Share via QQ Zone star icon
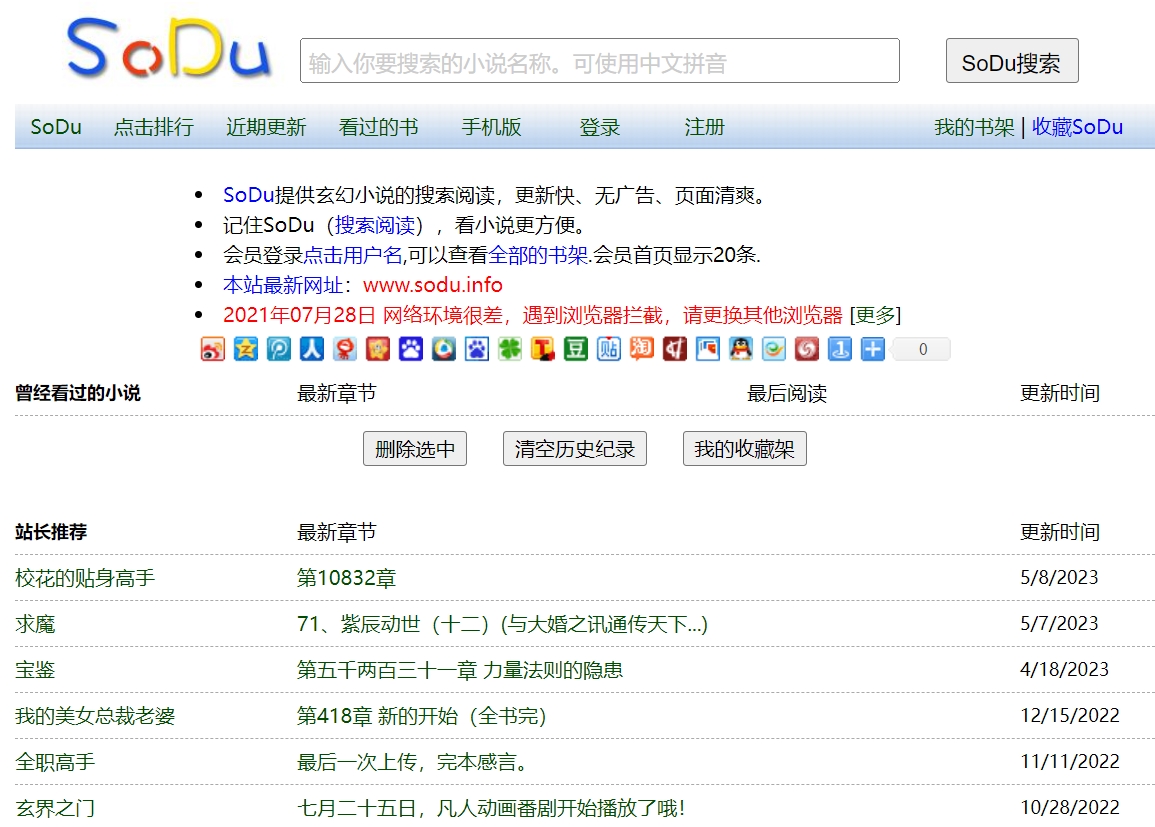Viewport: 1155px width, 827px height. tap(246, 349)
